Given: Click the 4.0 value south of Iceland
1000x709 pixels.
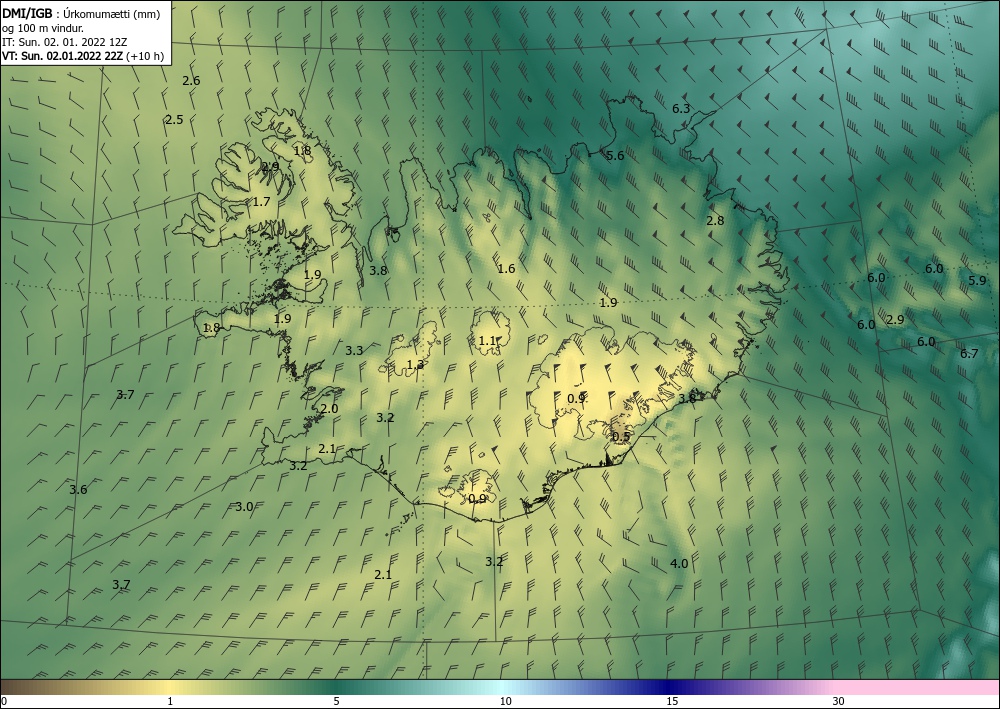Looking at the screenshot, I should (x=679, y=564).
